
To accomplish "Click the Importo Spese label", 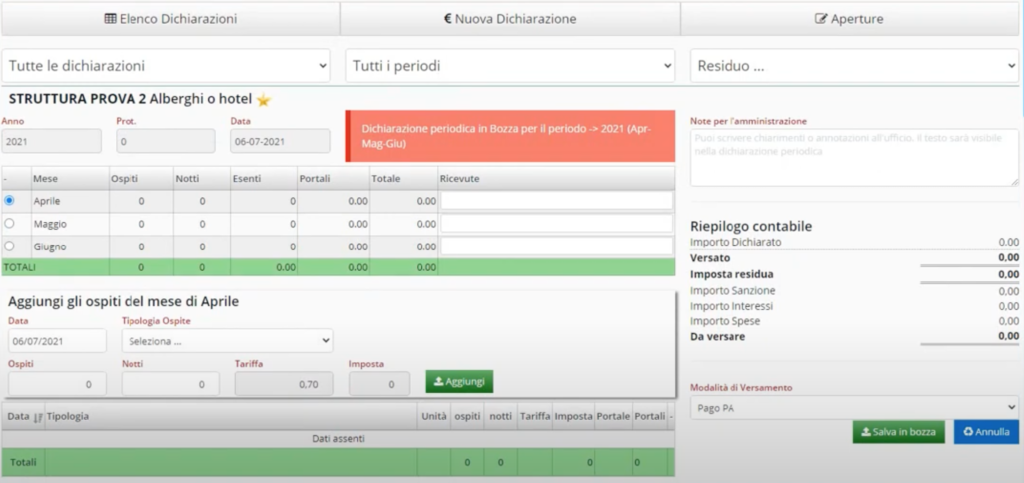I will click(x=725, y=321).
